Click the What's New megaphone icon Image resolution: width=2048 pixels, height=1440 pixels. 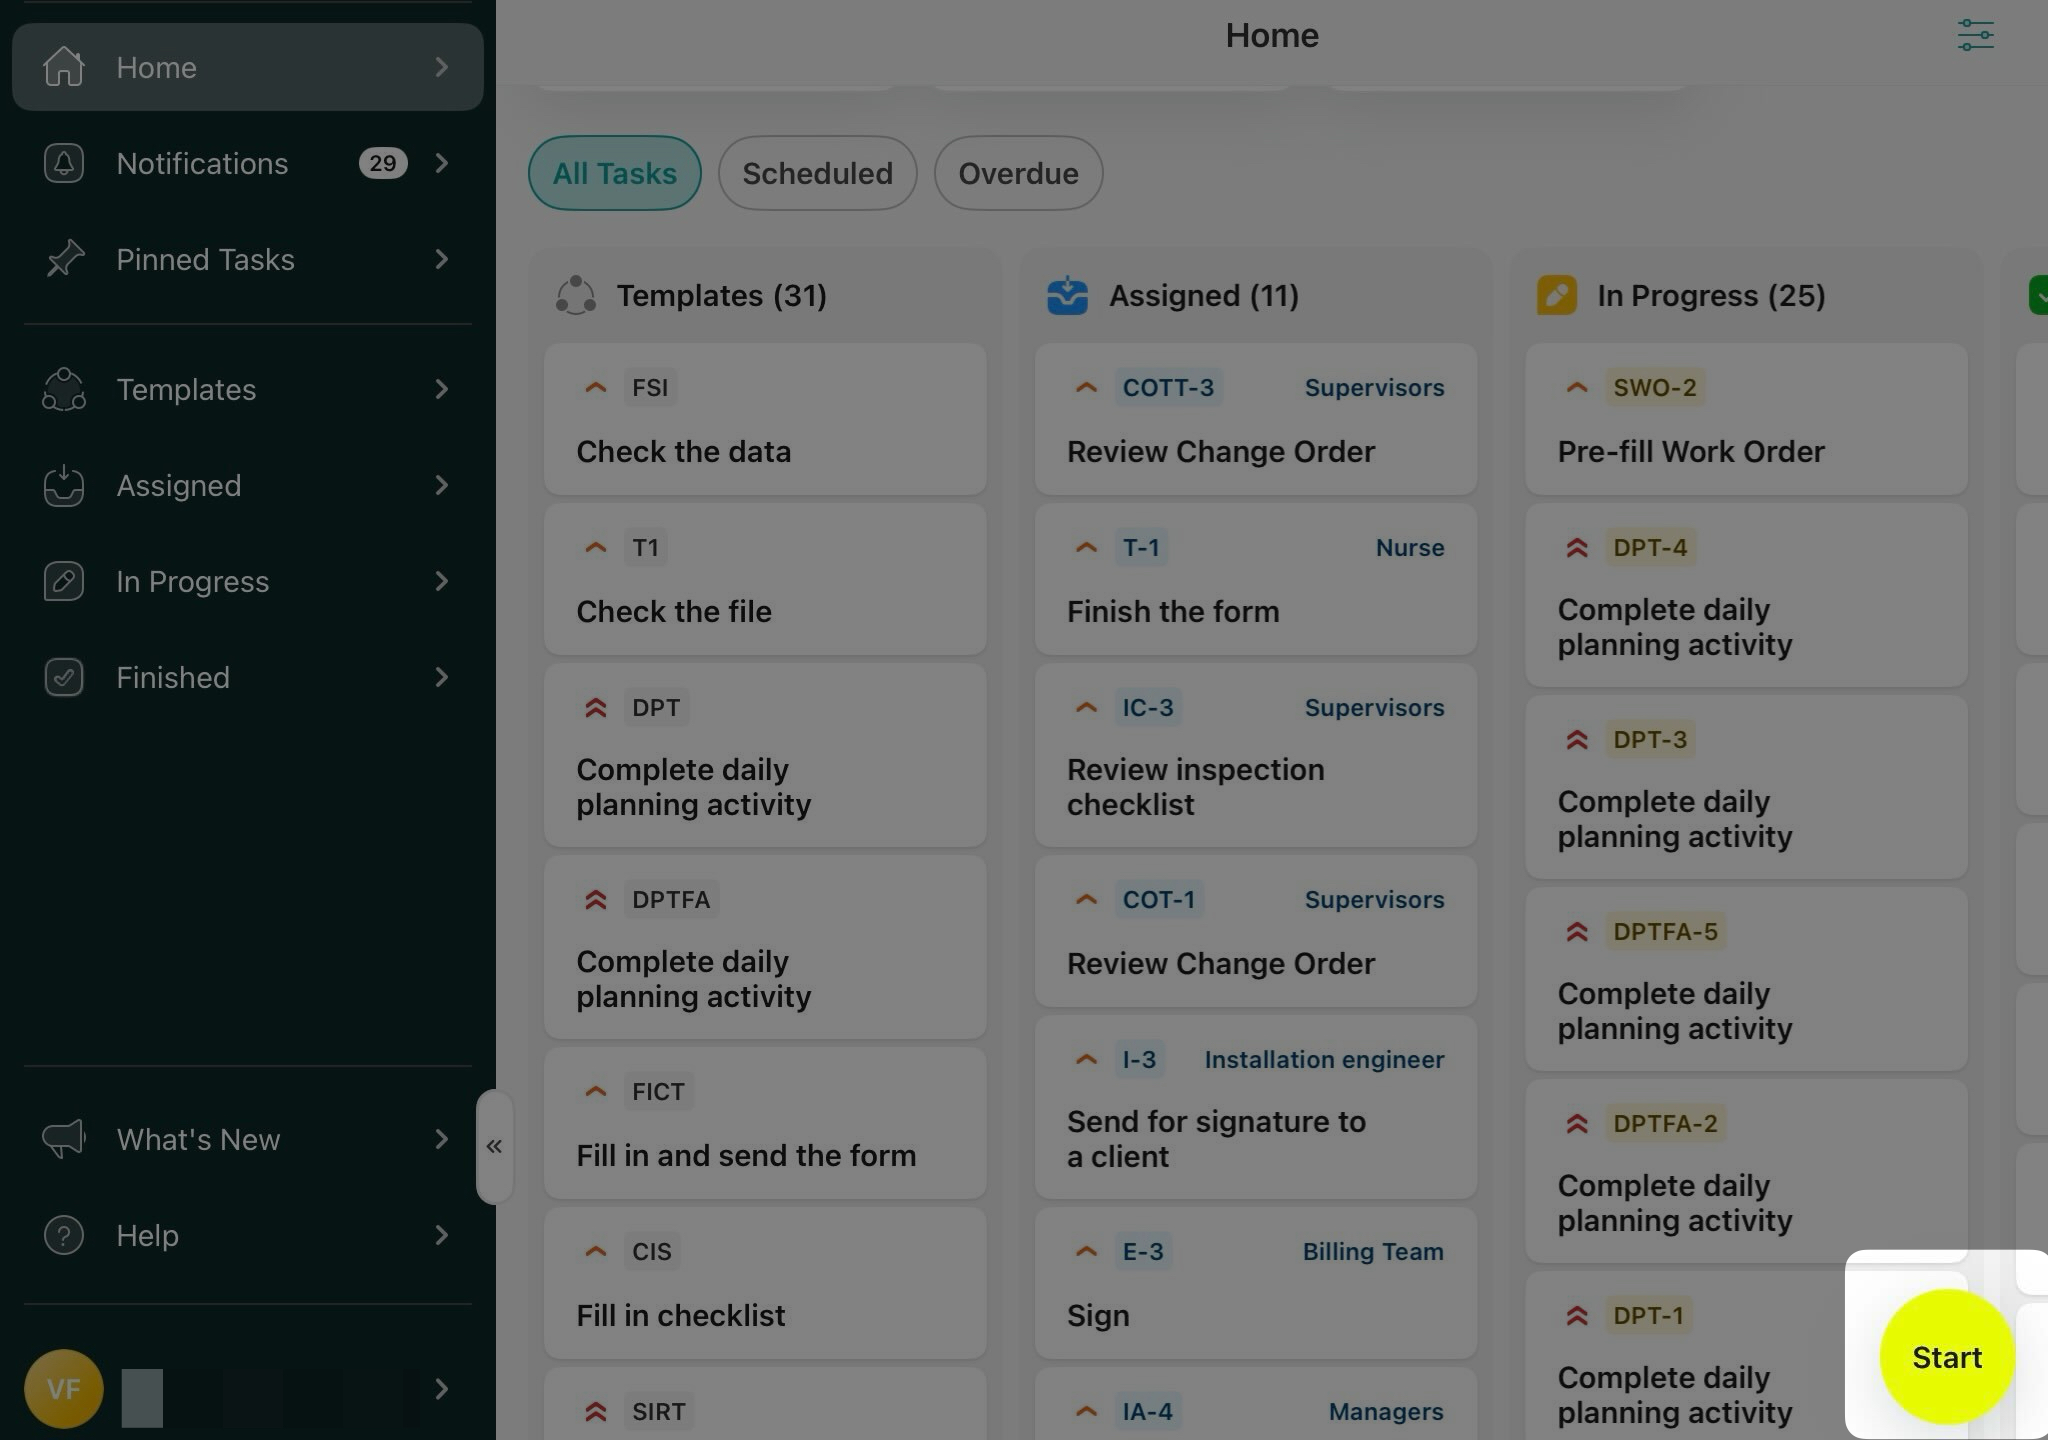pyautogui.click(x=63, y=1139)
